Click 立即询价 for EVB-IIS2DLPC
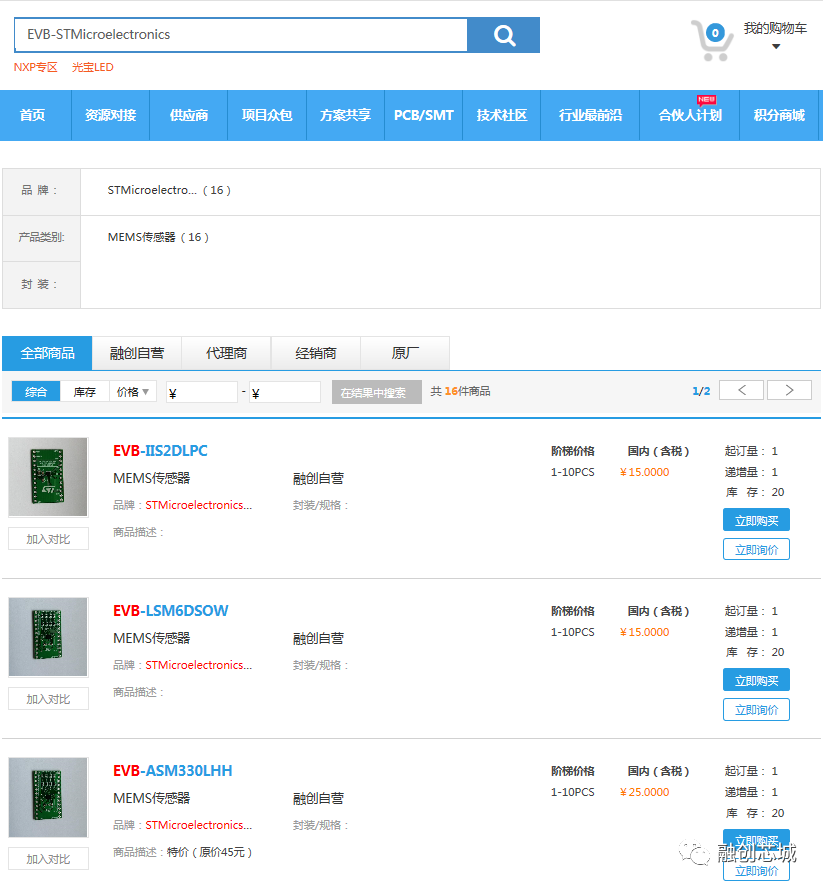 [x=756, y=549]
